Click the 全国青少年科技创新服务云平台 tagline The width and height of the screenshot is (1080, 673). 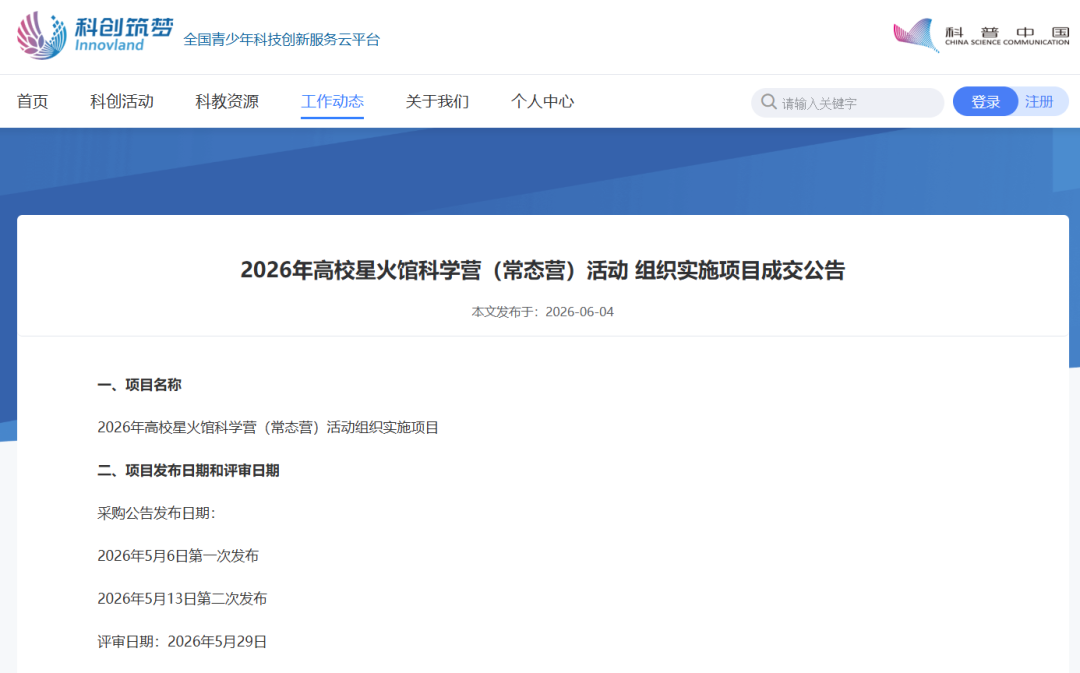click(x=282, y=39)
